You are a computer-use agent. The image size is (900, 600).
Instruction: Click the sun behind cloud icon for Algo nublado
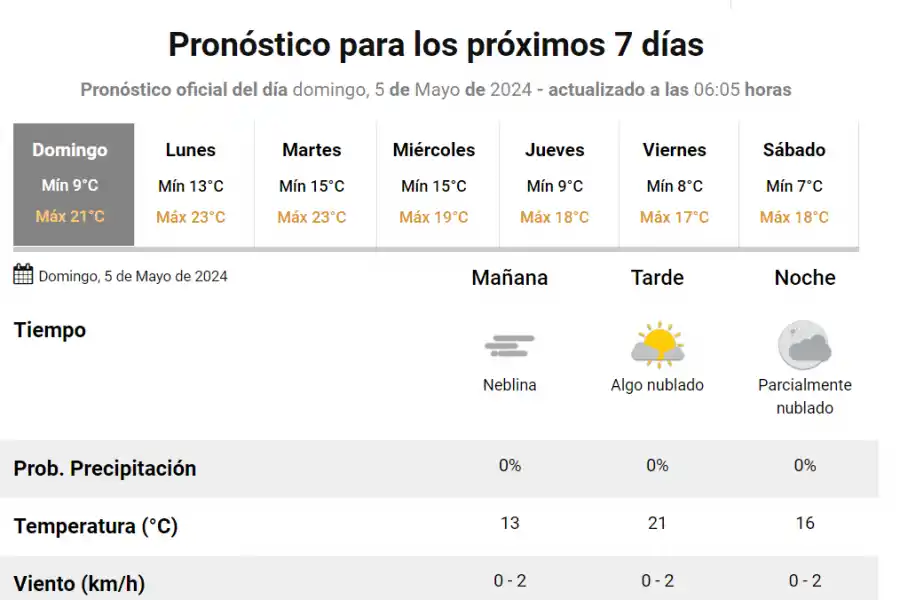click(657, 344)
